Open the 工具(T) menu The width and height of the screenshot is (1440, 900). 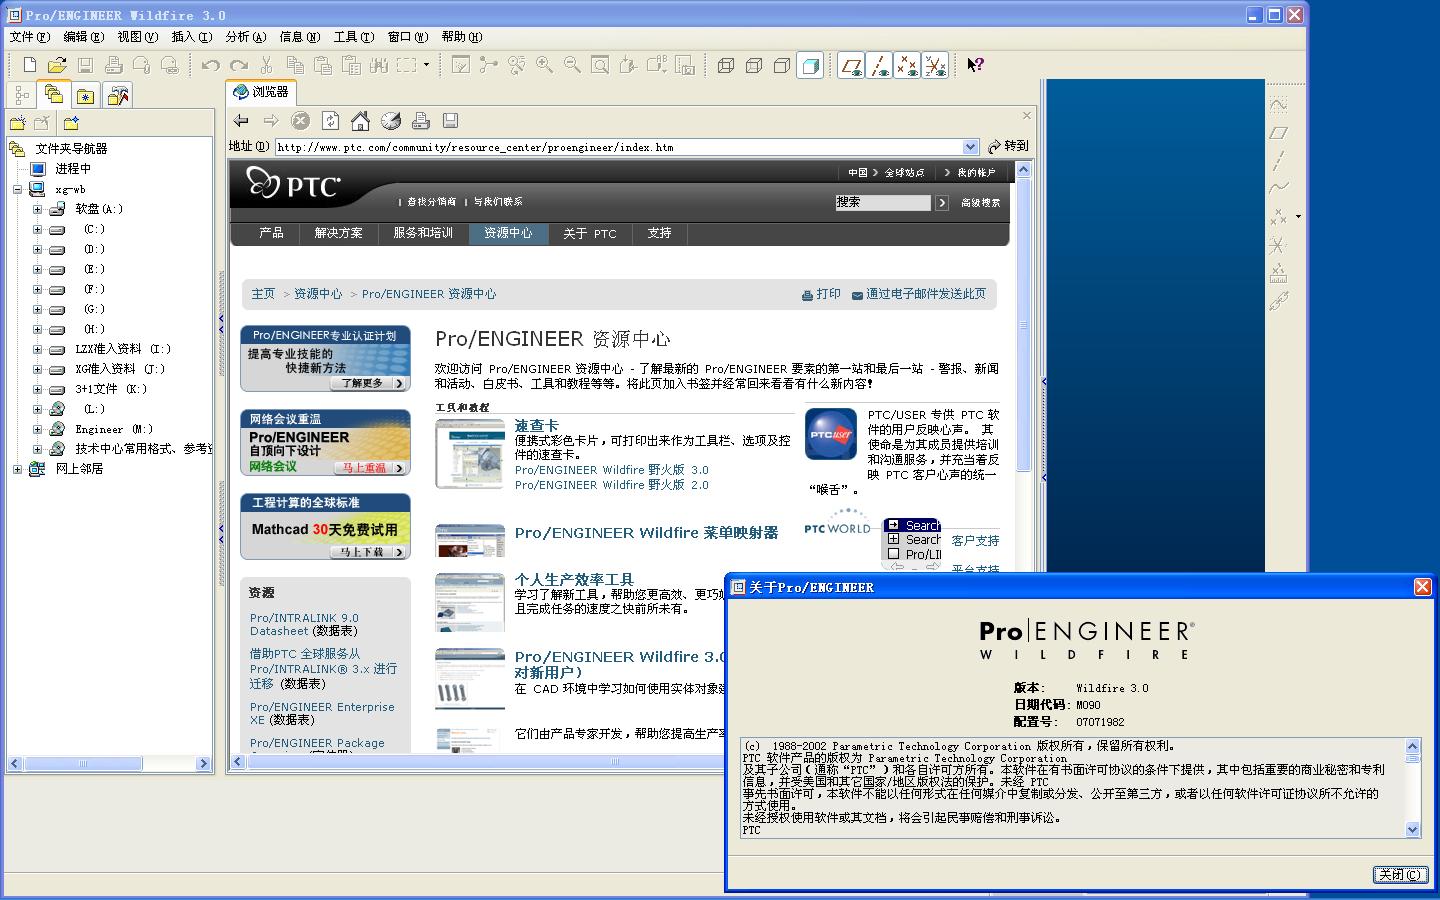[354, 37]
